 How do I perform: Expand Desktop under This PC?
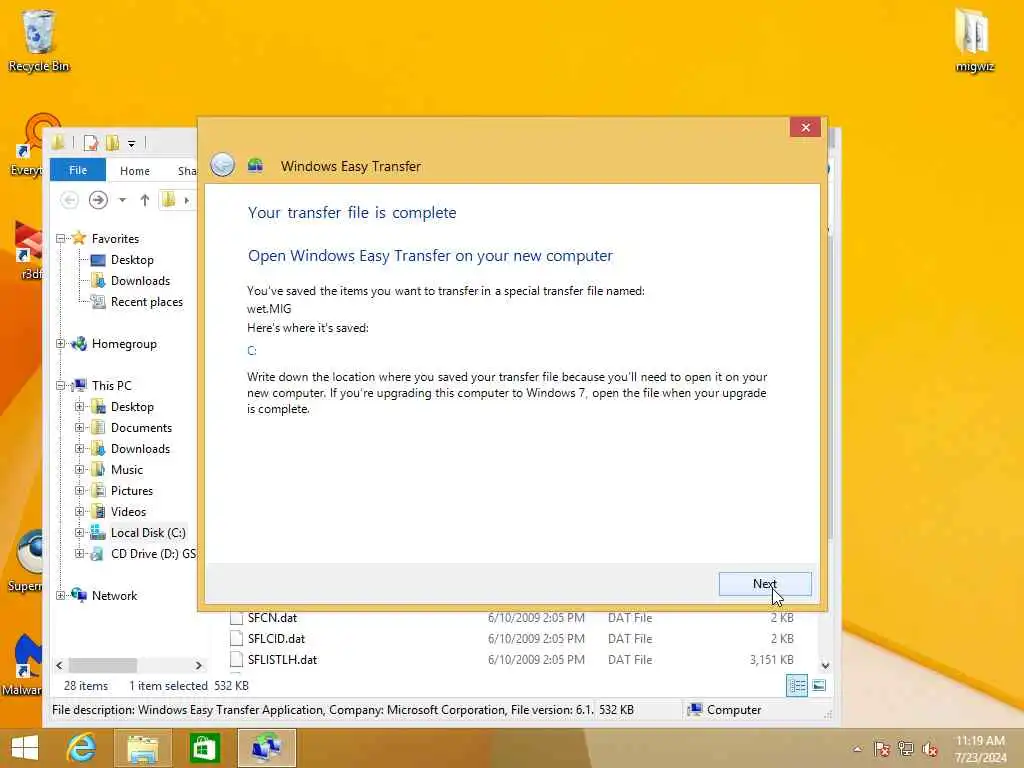tap(79, 406)
